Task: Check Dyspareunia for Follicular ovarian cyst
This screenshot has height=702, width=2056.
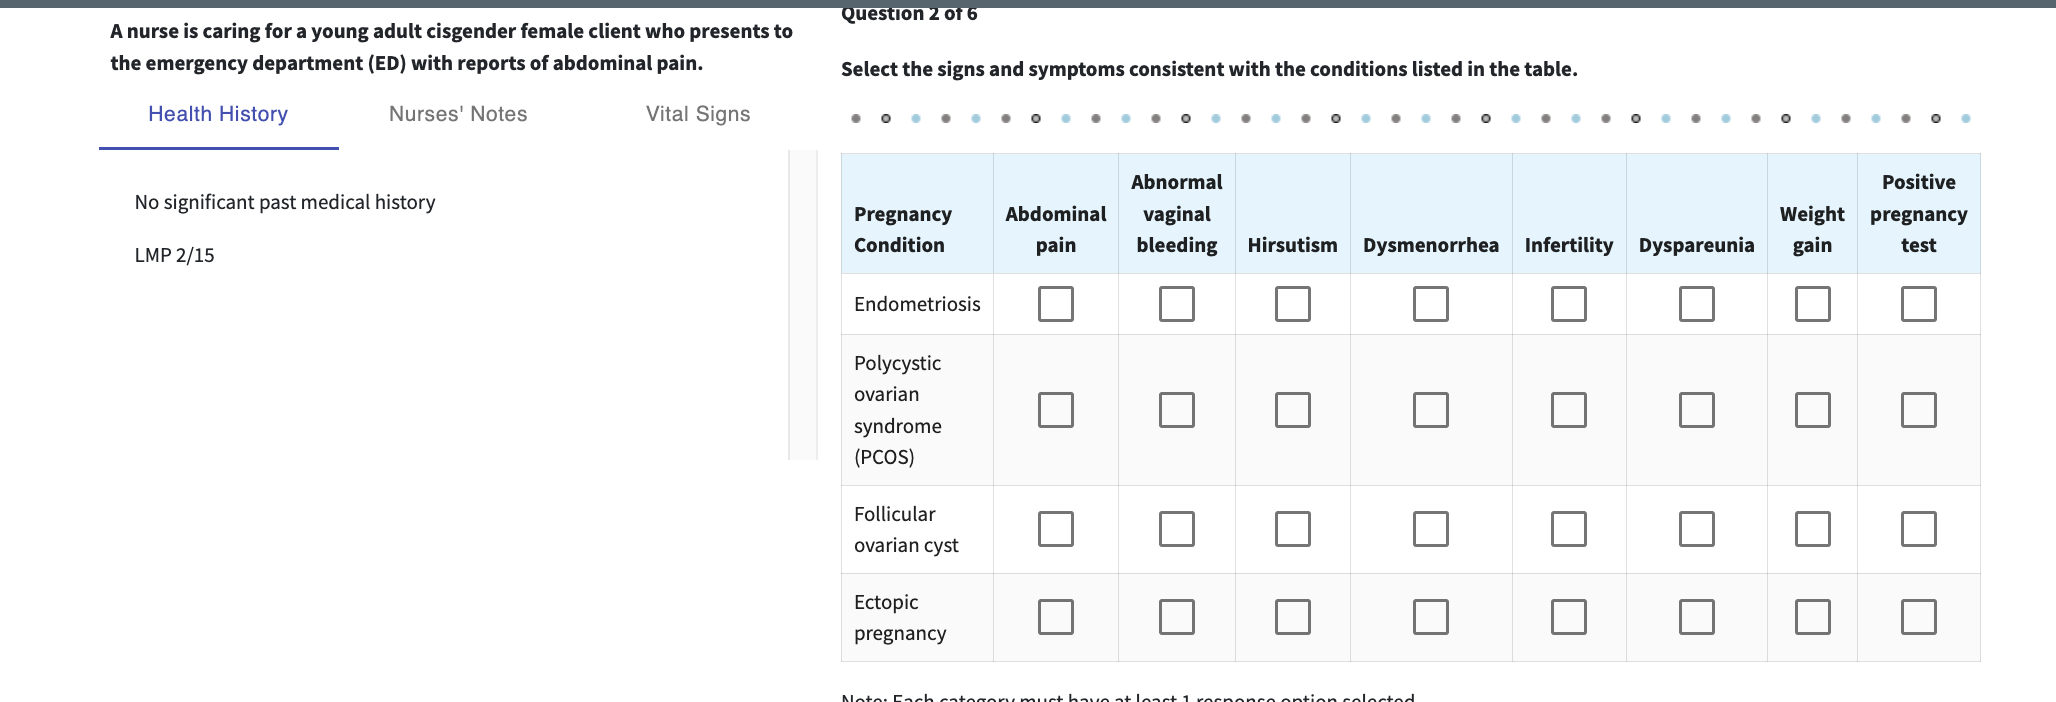Action: [x=1697, y=528]
